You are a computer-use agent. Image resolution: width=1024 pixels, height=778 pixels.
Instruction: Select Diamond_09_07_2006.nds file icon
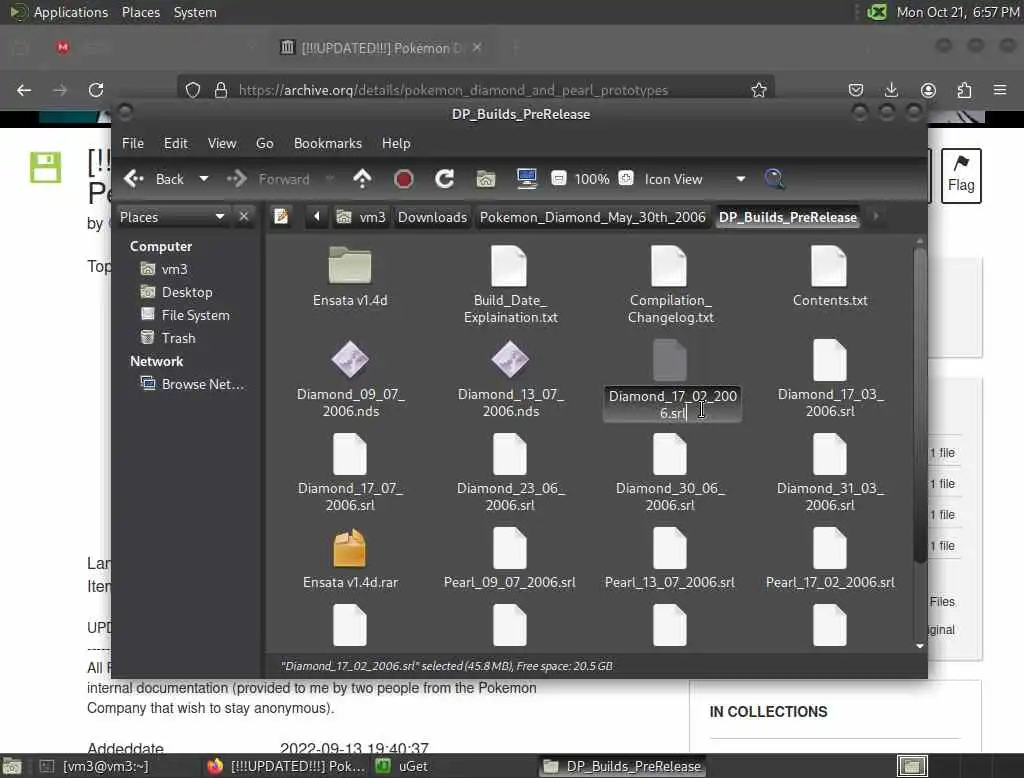(x=350, y=359)
